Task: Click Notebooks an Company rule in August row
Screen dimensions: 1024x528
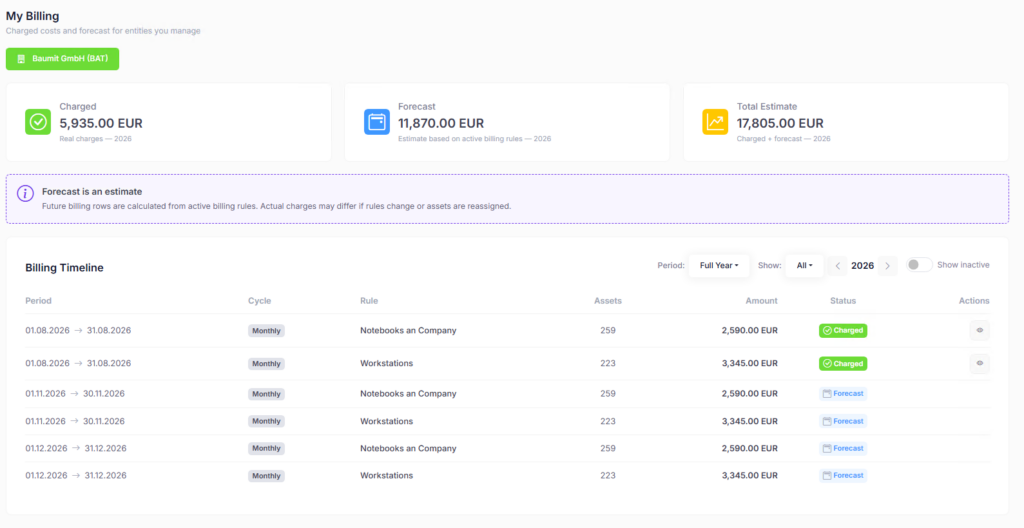Action: pyautogui.click(x=408, y=330)
